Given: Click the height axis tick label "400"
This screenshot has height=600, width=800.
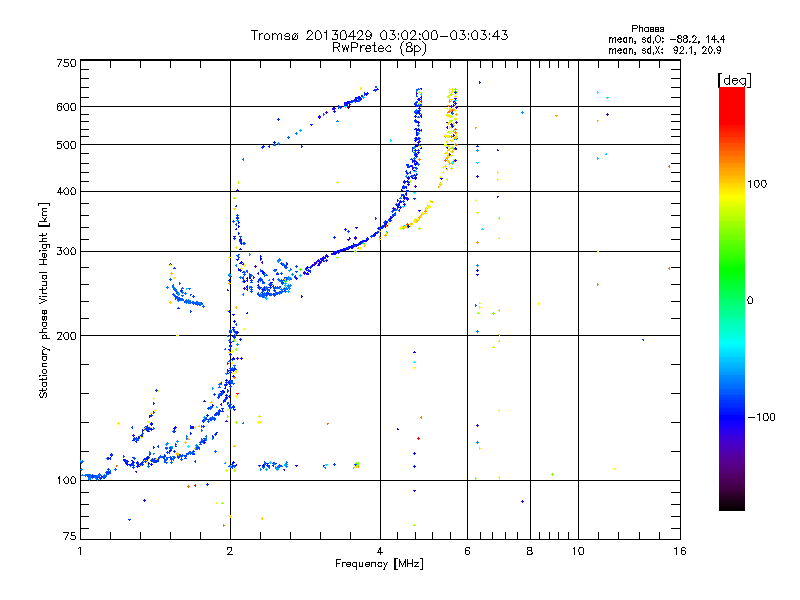Looking at the screenshot, I should (x=66, y=191).
